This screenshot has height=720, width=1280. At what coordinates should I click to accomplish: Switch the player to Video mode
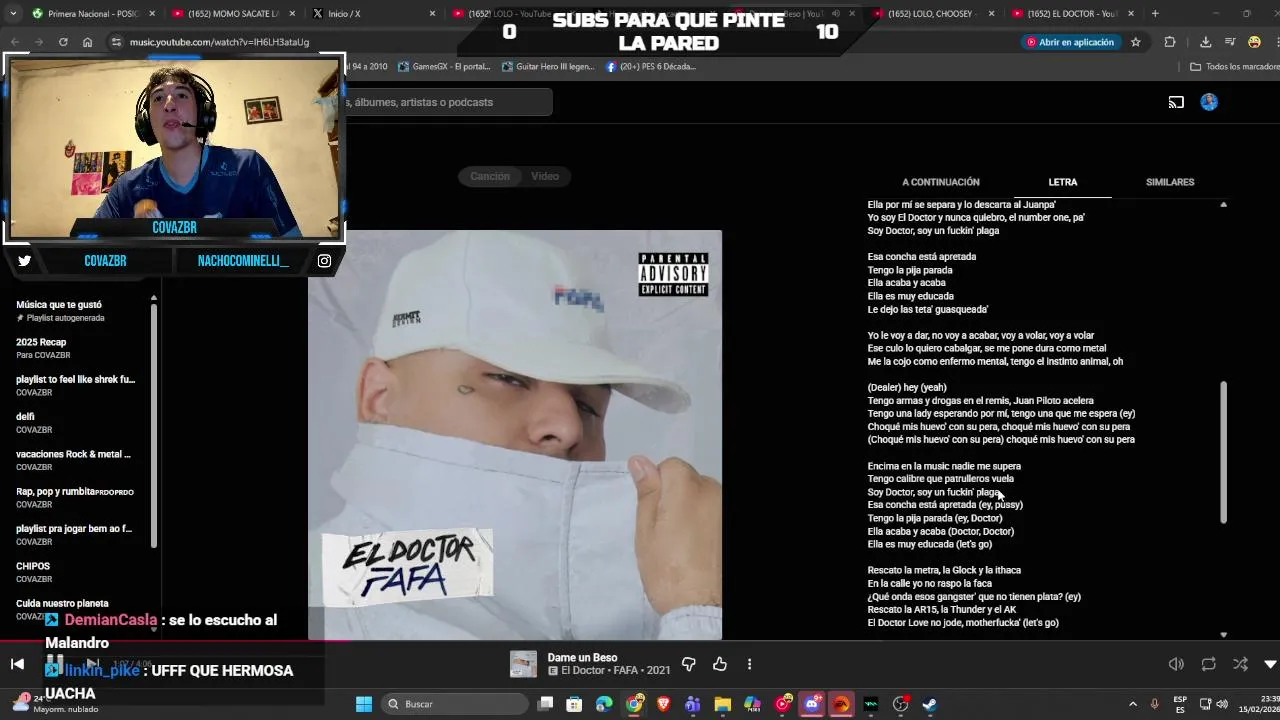pos(545,176)
